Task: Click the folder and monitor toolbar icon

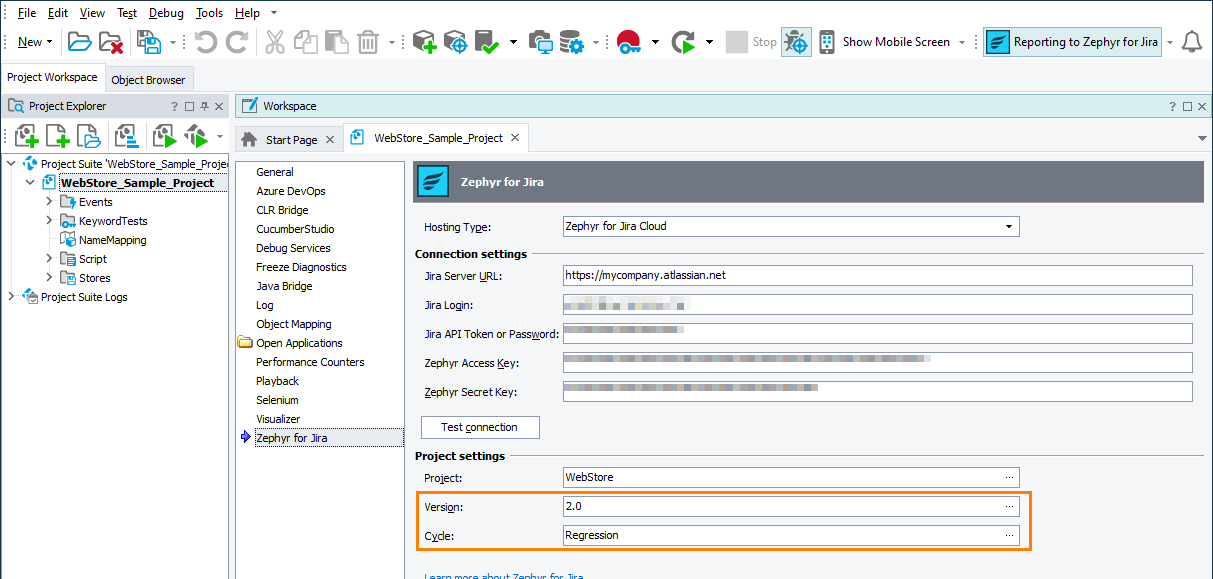Action: coord(540,42)
